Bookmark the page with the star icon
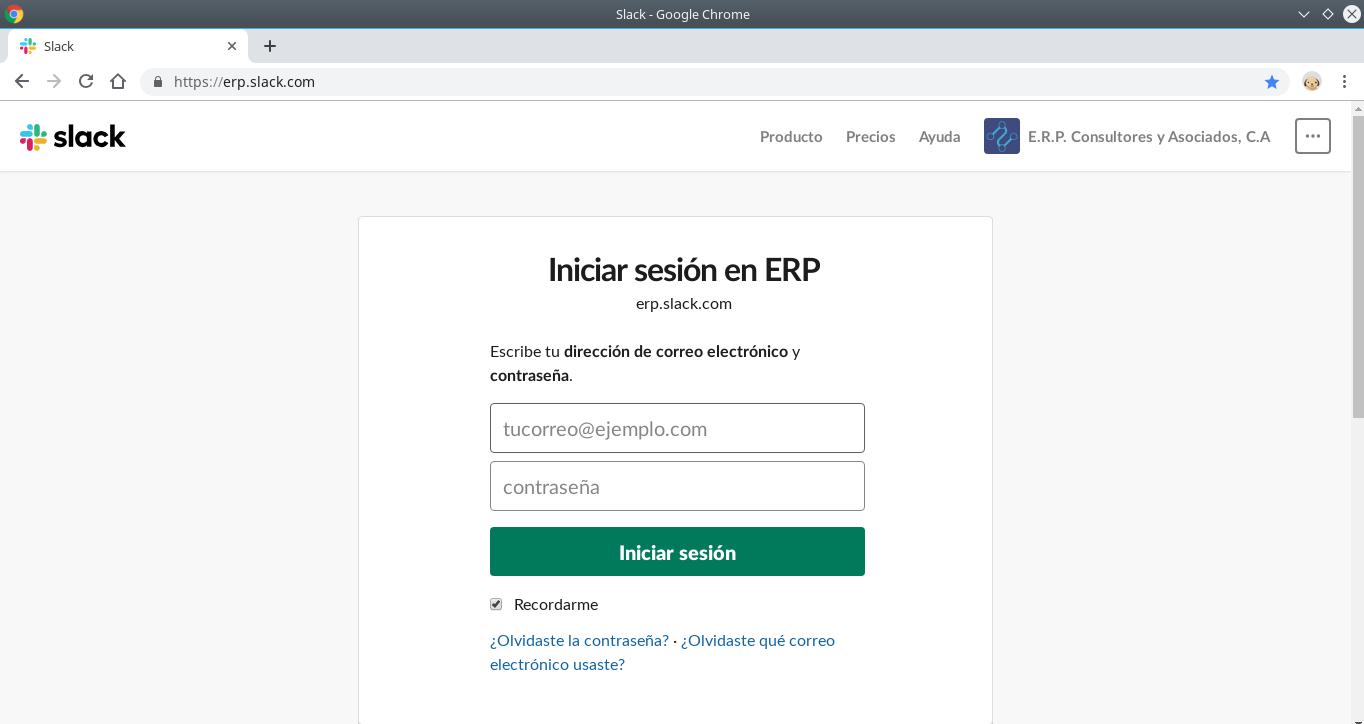1364x724 pixels. coord(1272,82)
